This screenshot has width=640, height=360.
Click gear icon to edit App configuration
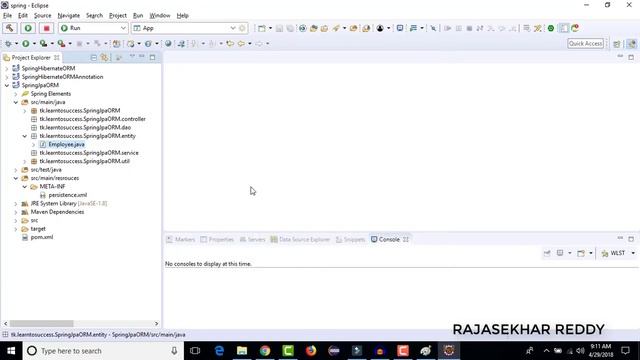[x=242, y=28]
